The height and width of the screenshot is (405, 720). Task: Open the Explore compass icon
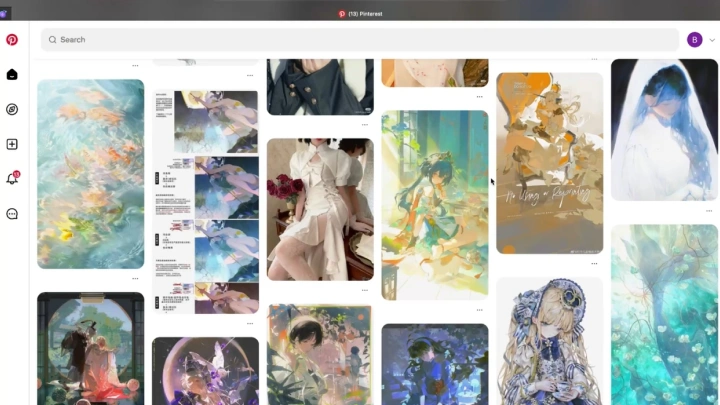(12, 109)
